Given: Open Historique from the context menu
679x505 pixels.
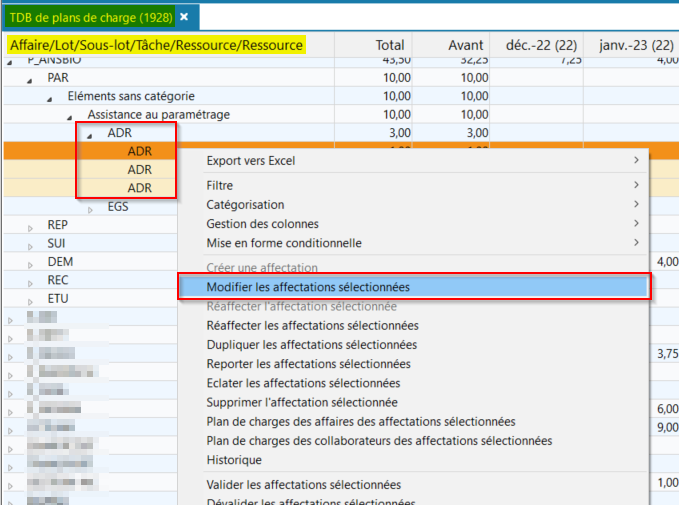Looking at the screenshot, I should [x=413, y=460].
